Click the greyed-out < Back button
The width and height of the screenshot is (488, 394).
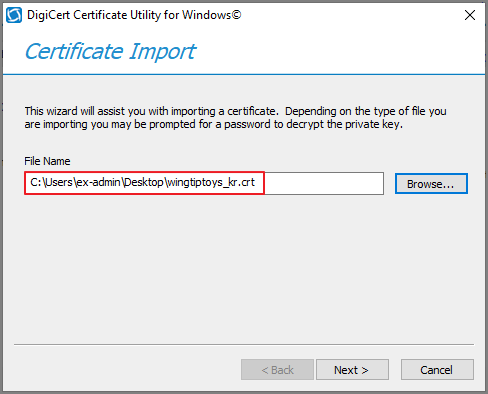point(277,369)
